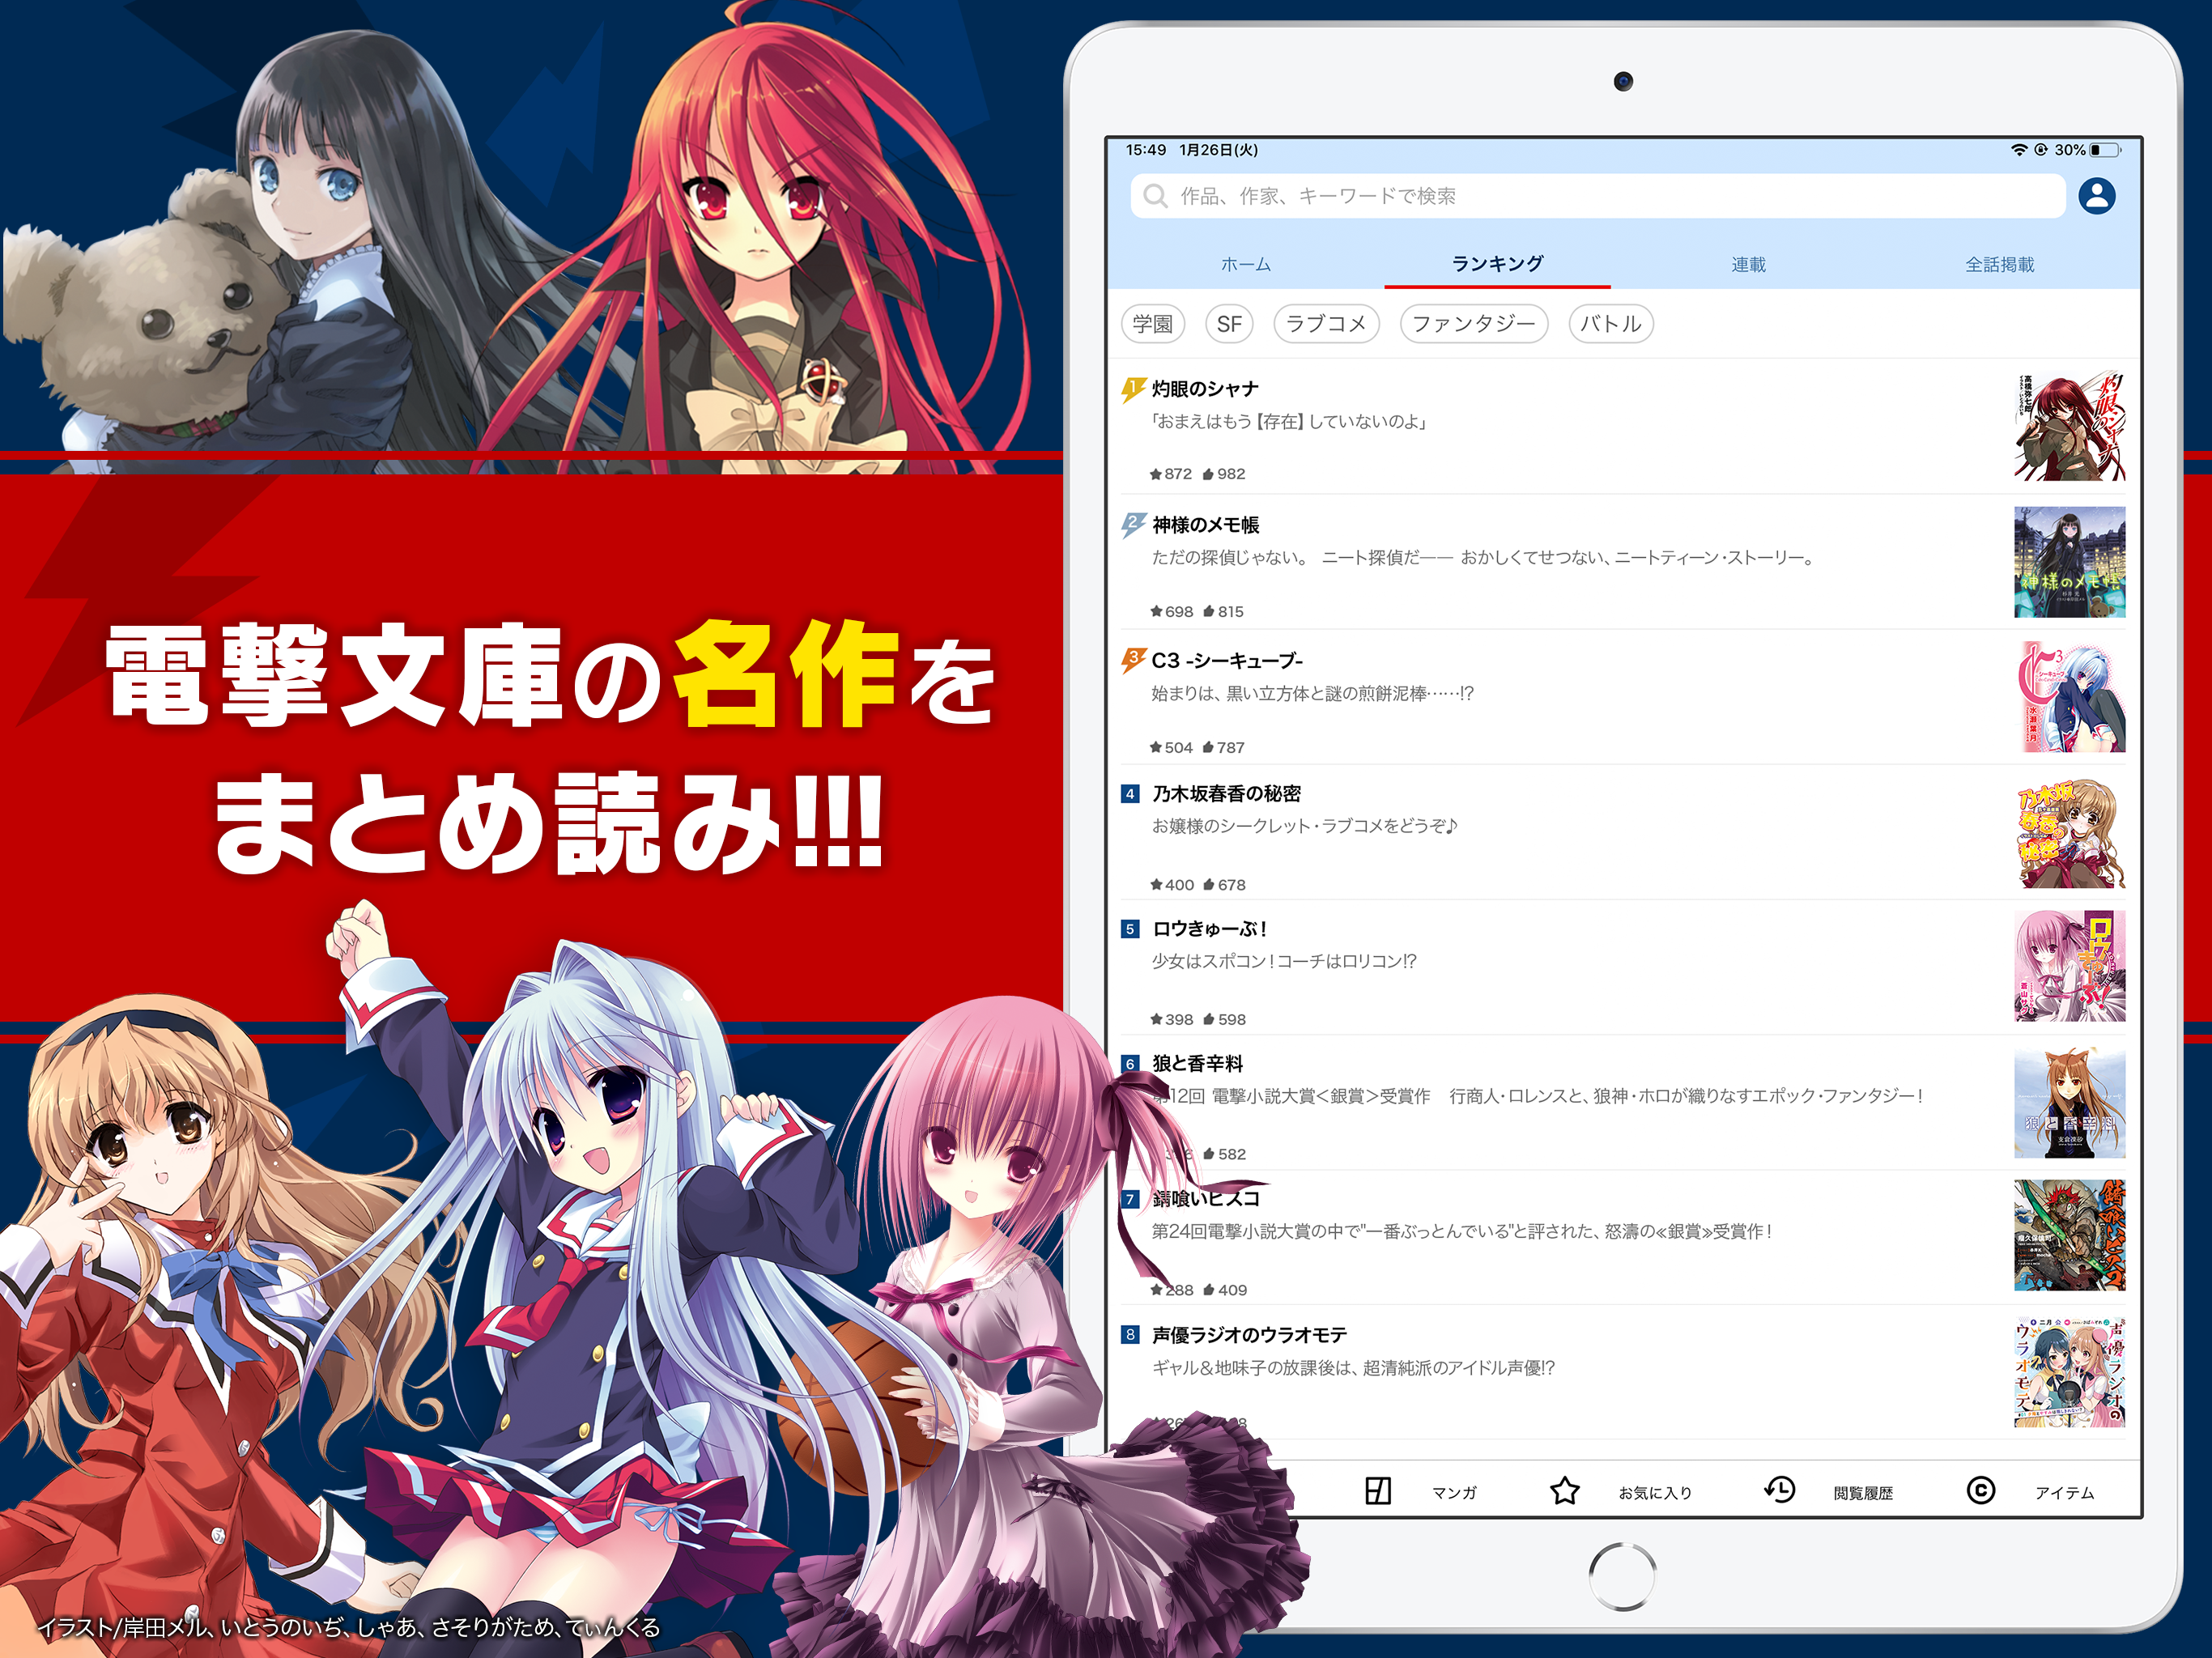Viewport: 2212px width, 1658px height.
Task: Select the バトル genre chip
Action: pos(1610,324)
